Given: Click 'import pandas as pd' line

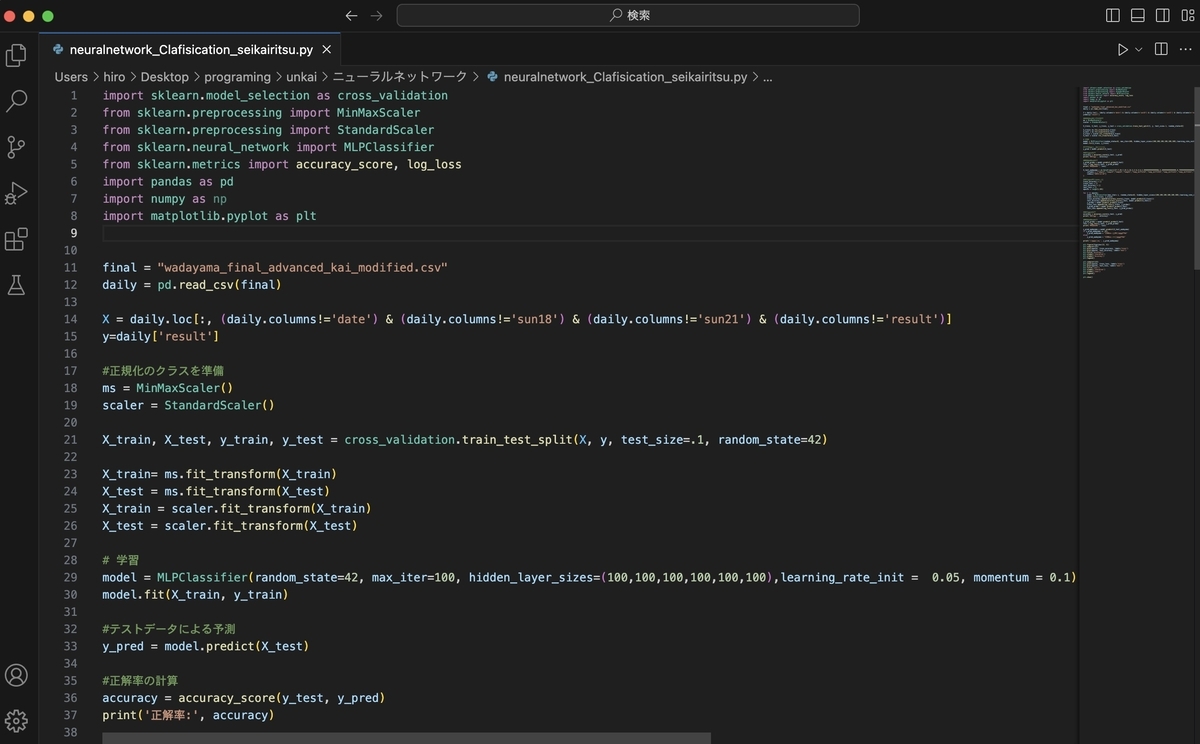Looking at the screenshot, I should 167,181.
